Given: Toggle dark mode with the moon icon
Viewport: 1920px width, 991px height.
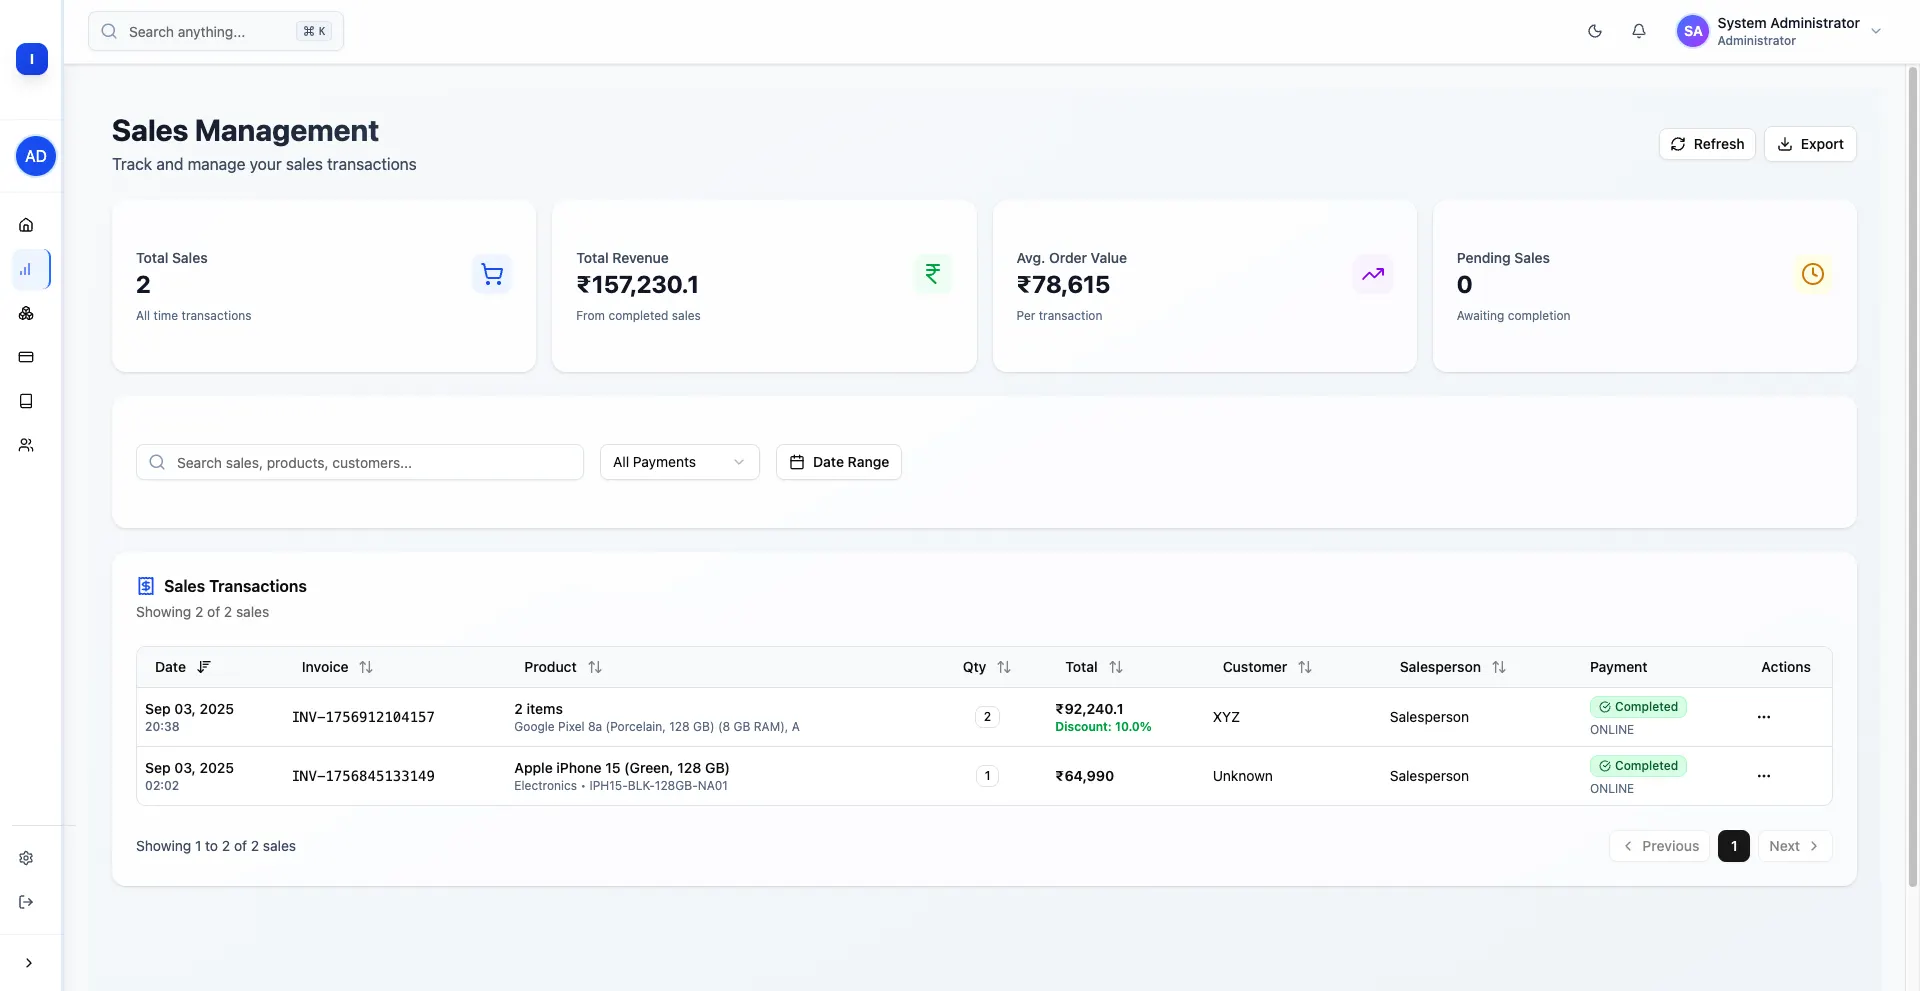Looking at the screenshot, I should point(1594,31).
